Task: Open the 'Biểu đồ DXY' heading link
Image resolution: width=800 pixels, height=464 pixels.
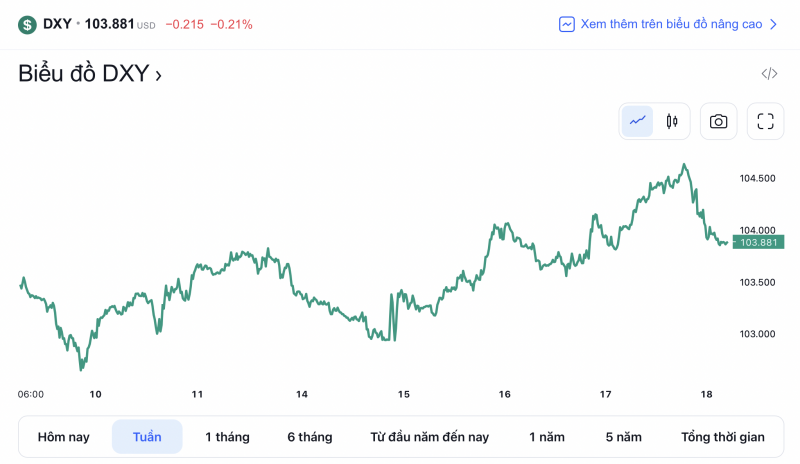Action: click(x=83, y=74)
